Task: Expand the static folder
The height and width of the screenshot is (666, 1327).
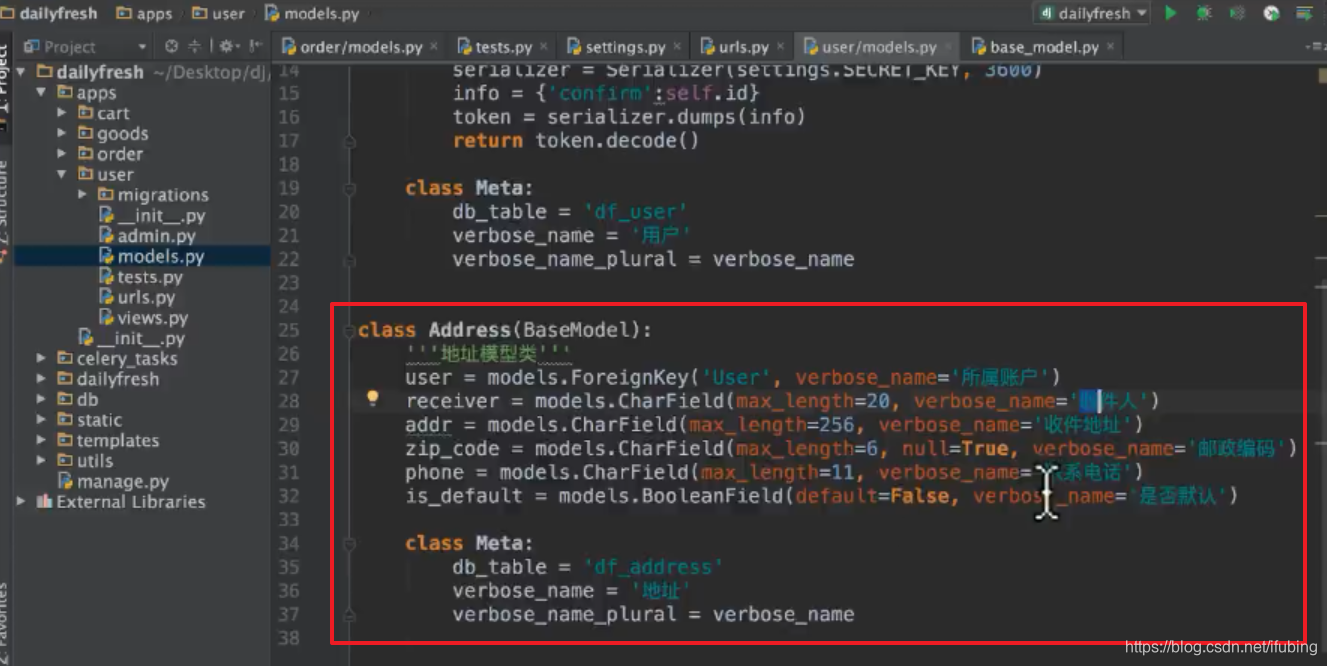Action: 42,420
